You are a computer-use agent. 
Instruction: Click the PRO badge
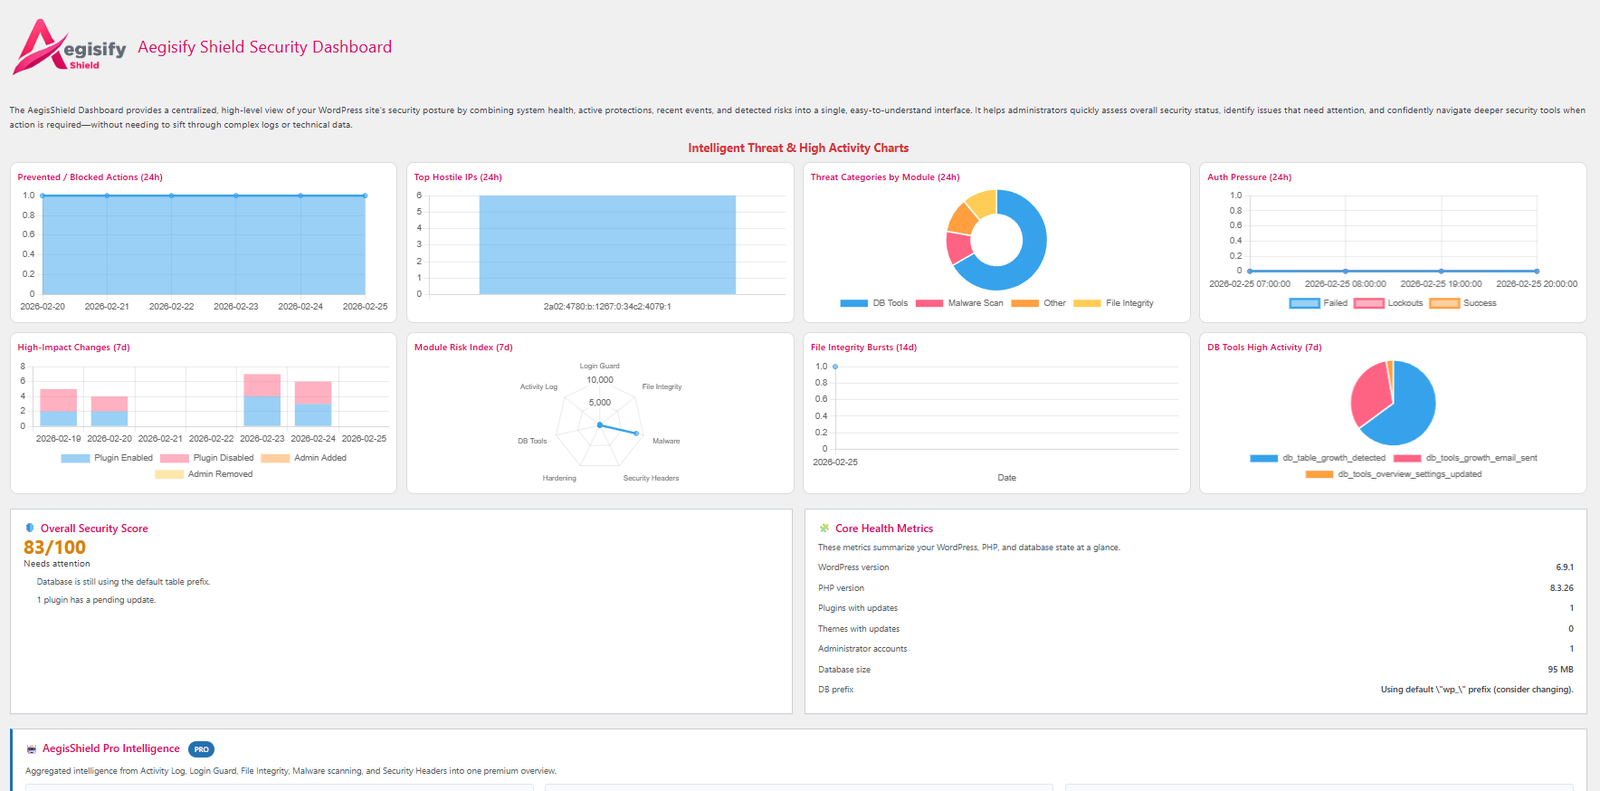(x=201, y=749)
